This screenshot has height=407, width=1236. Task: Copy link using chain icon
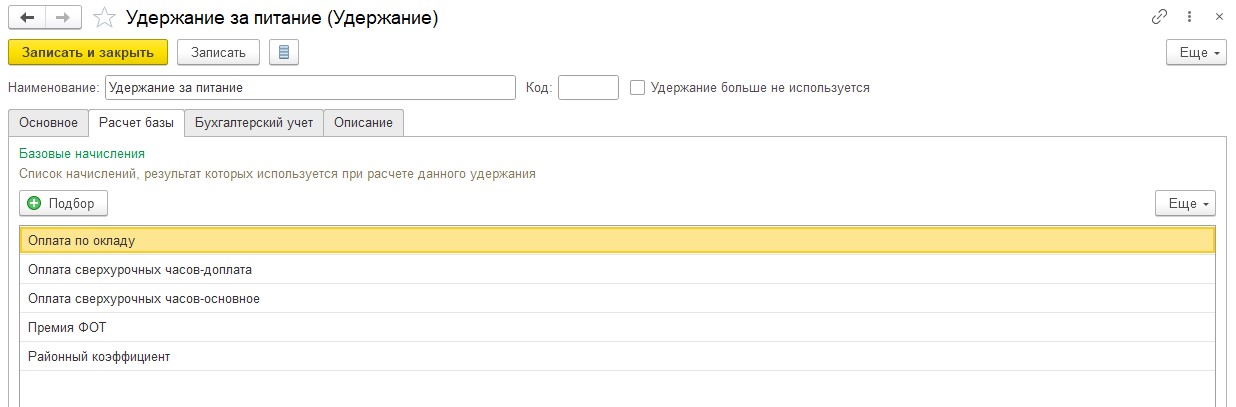(1160, 17)
